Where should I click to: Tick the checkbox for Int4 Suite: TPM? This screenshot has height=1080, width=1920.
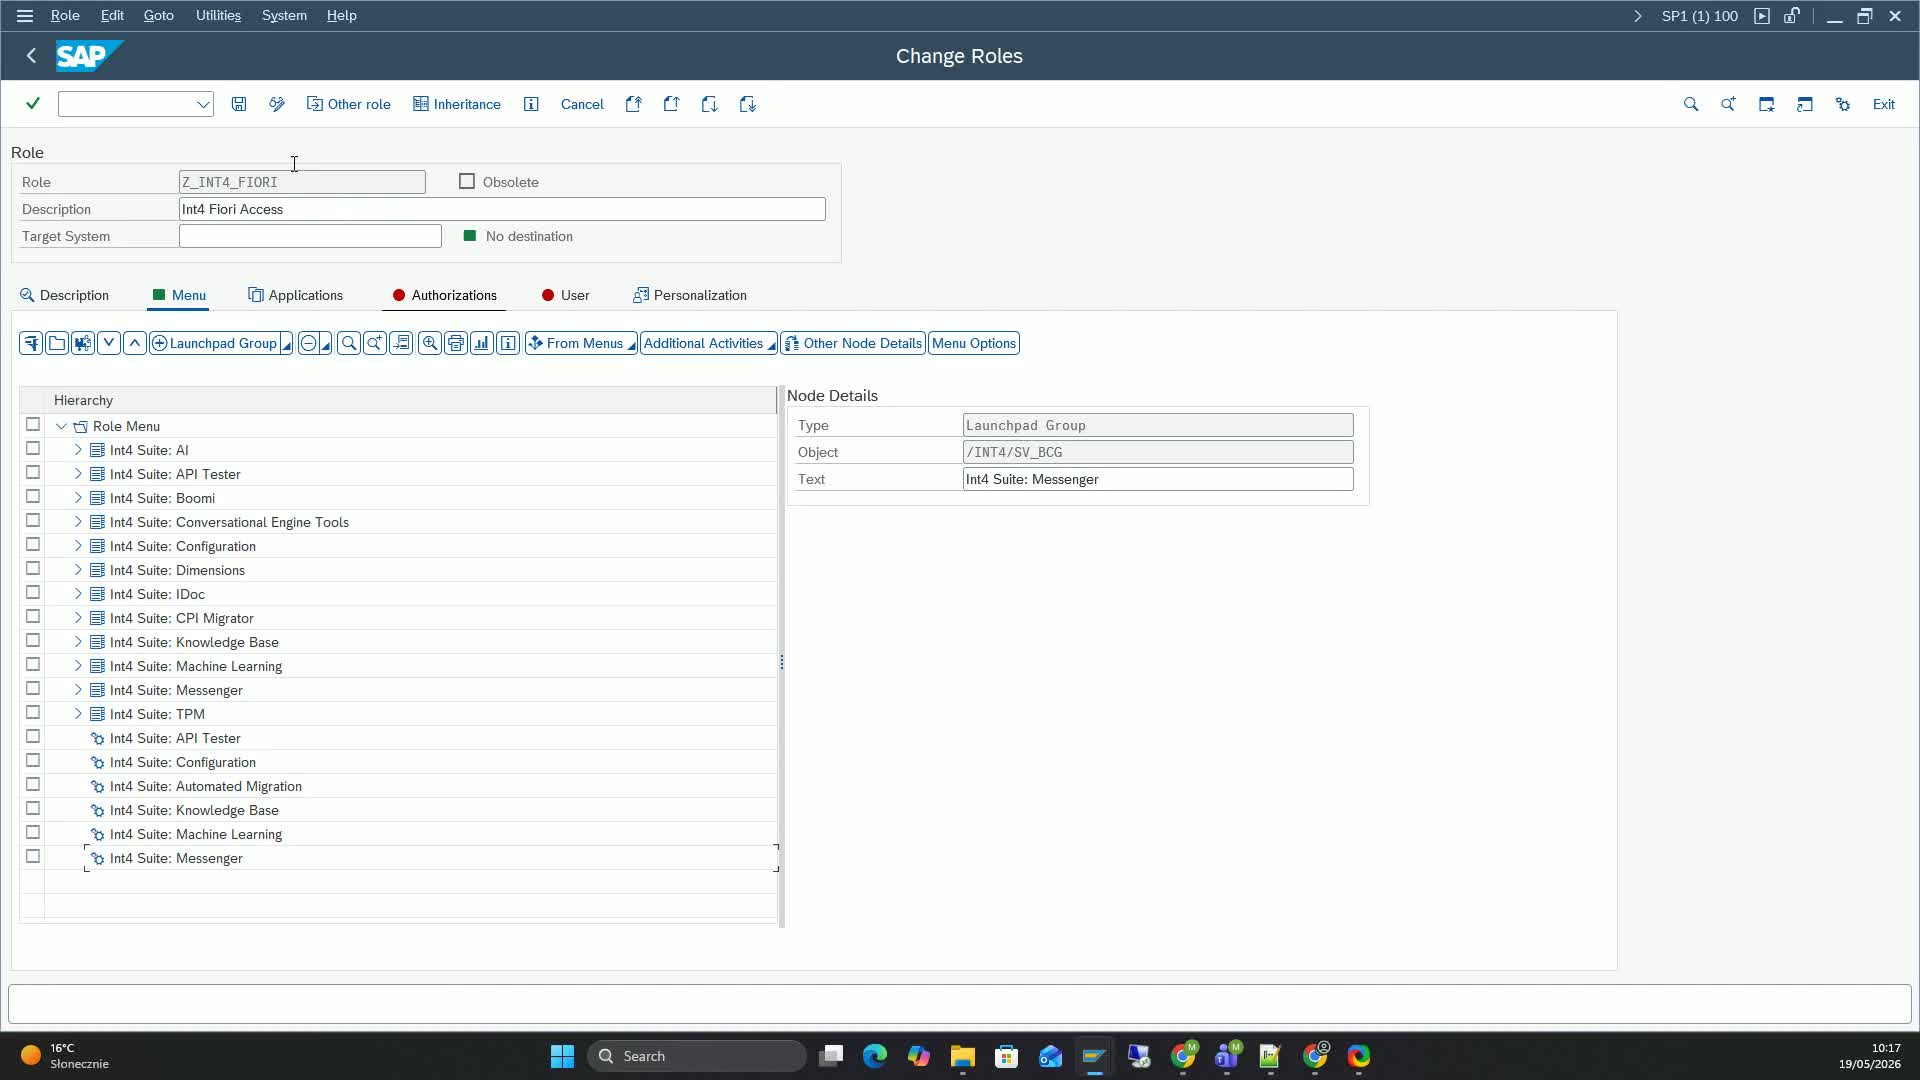[x=33, y=713]
